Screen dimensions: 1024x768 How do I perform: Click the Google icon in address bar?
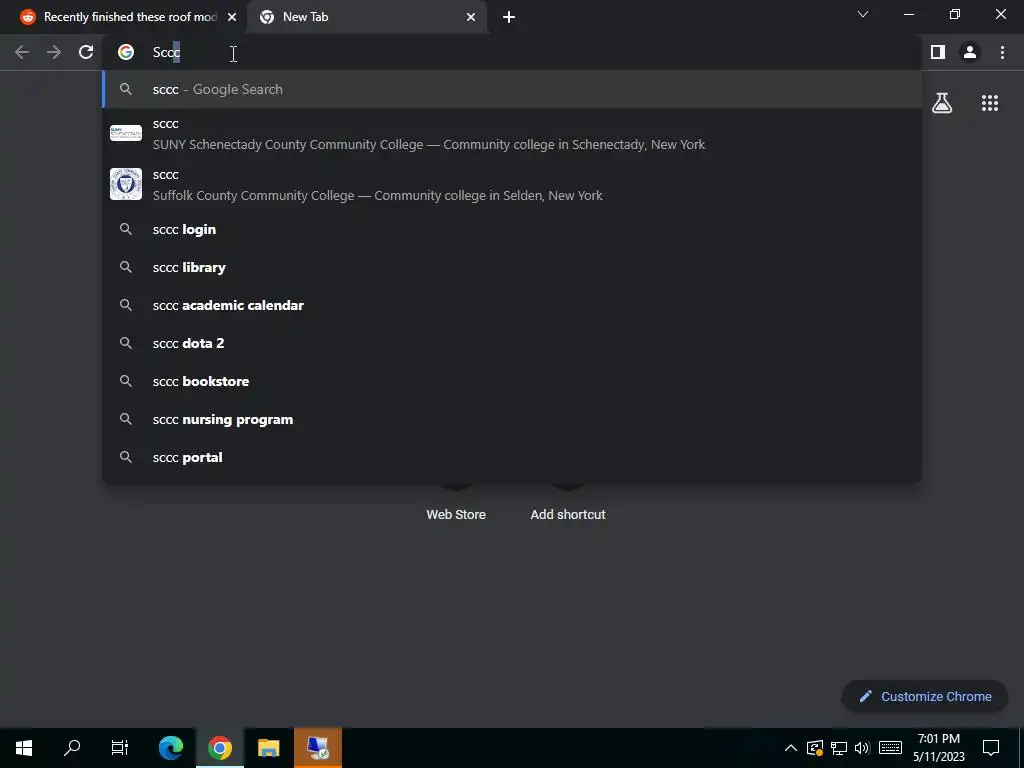point(126,52)
